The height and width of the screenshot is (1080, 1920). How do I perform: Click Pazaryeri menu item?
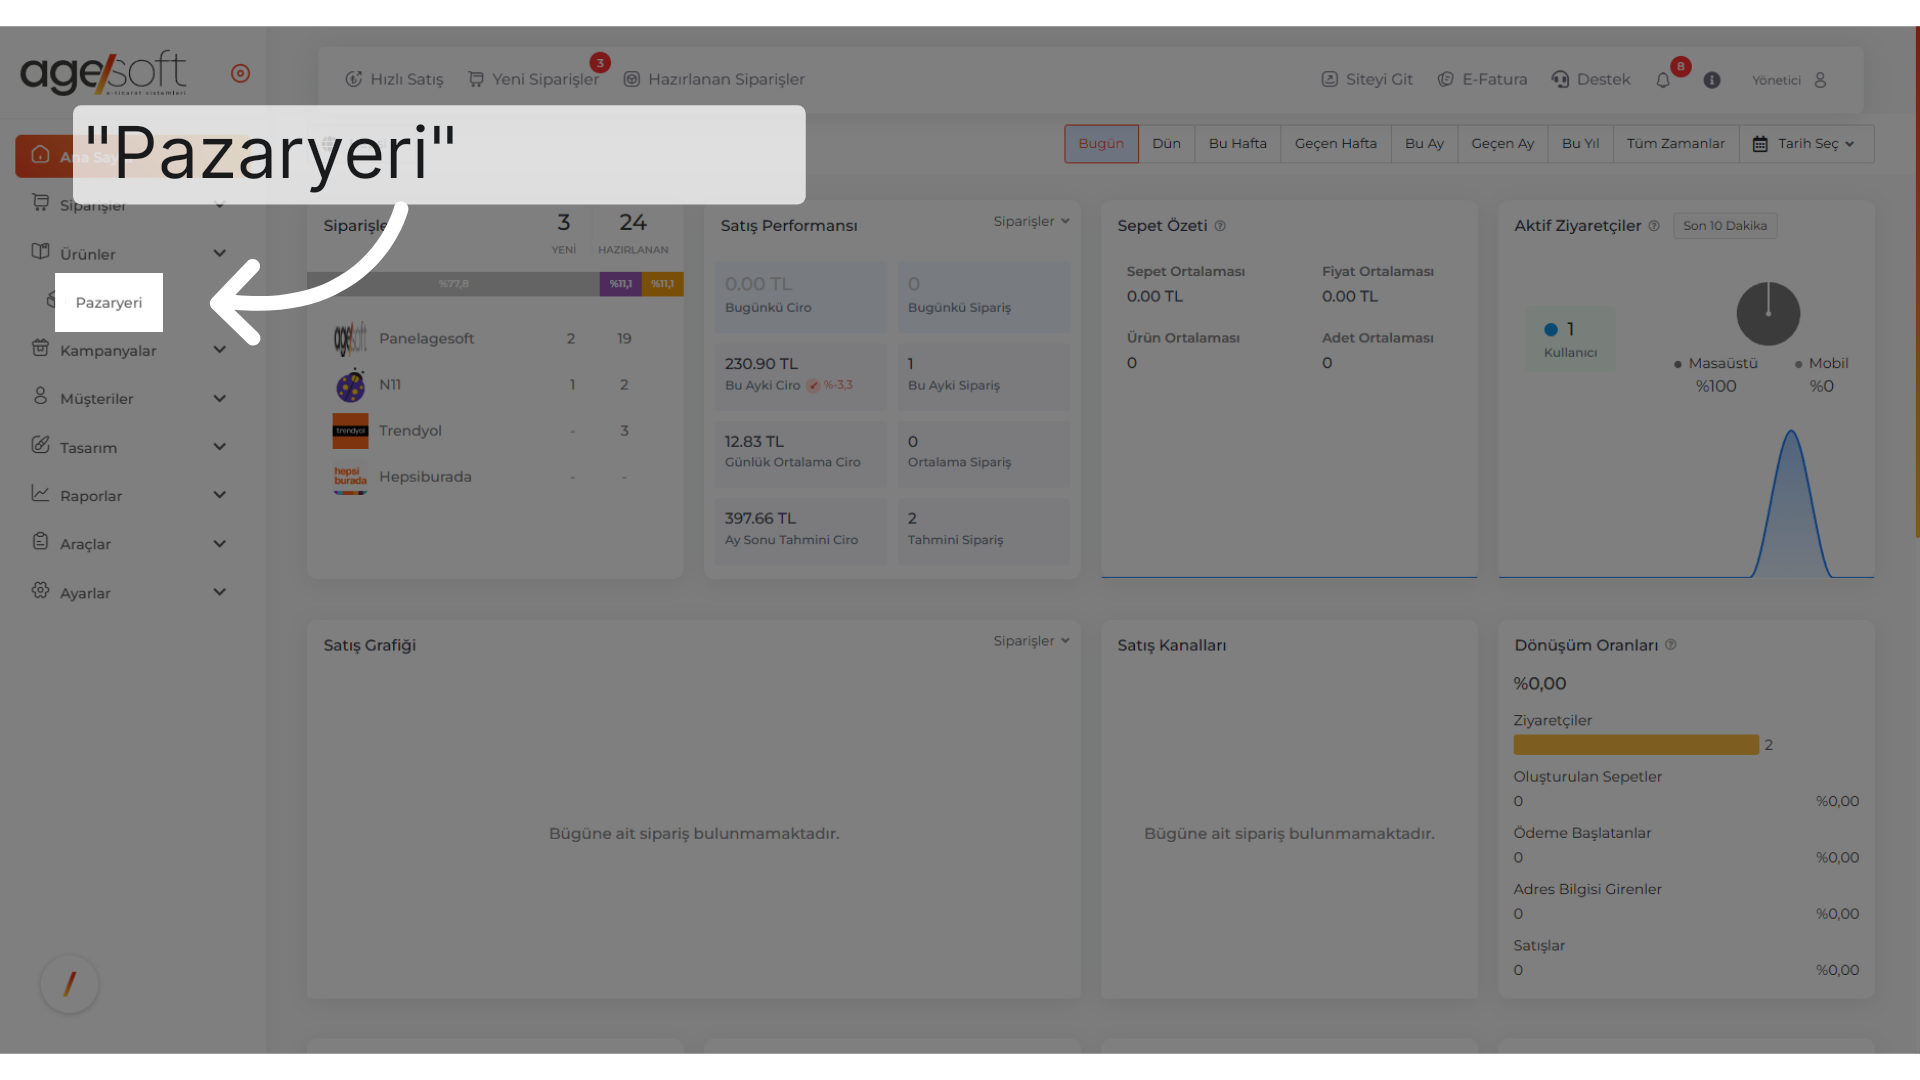pos(109,302)
